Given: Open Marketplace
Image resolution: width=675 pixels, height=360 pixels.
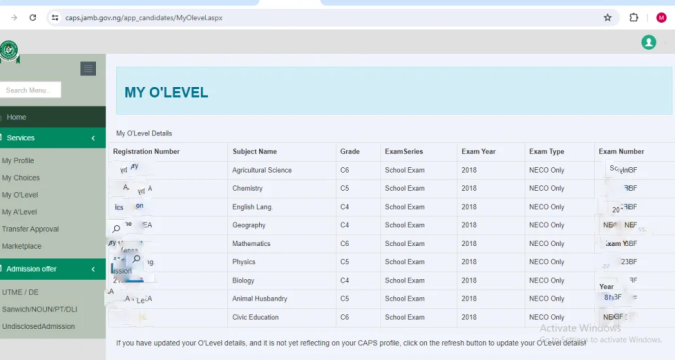Looking at the screenshot, I should (22, 246).
